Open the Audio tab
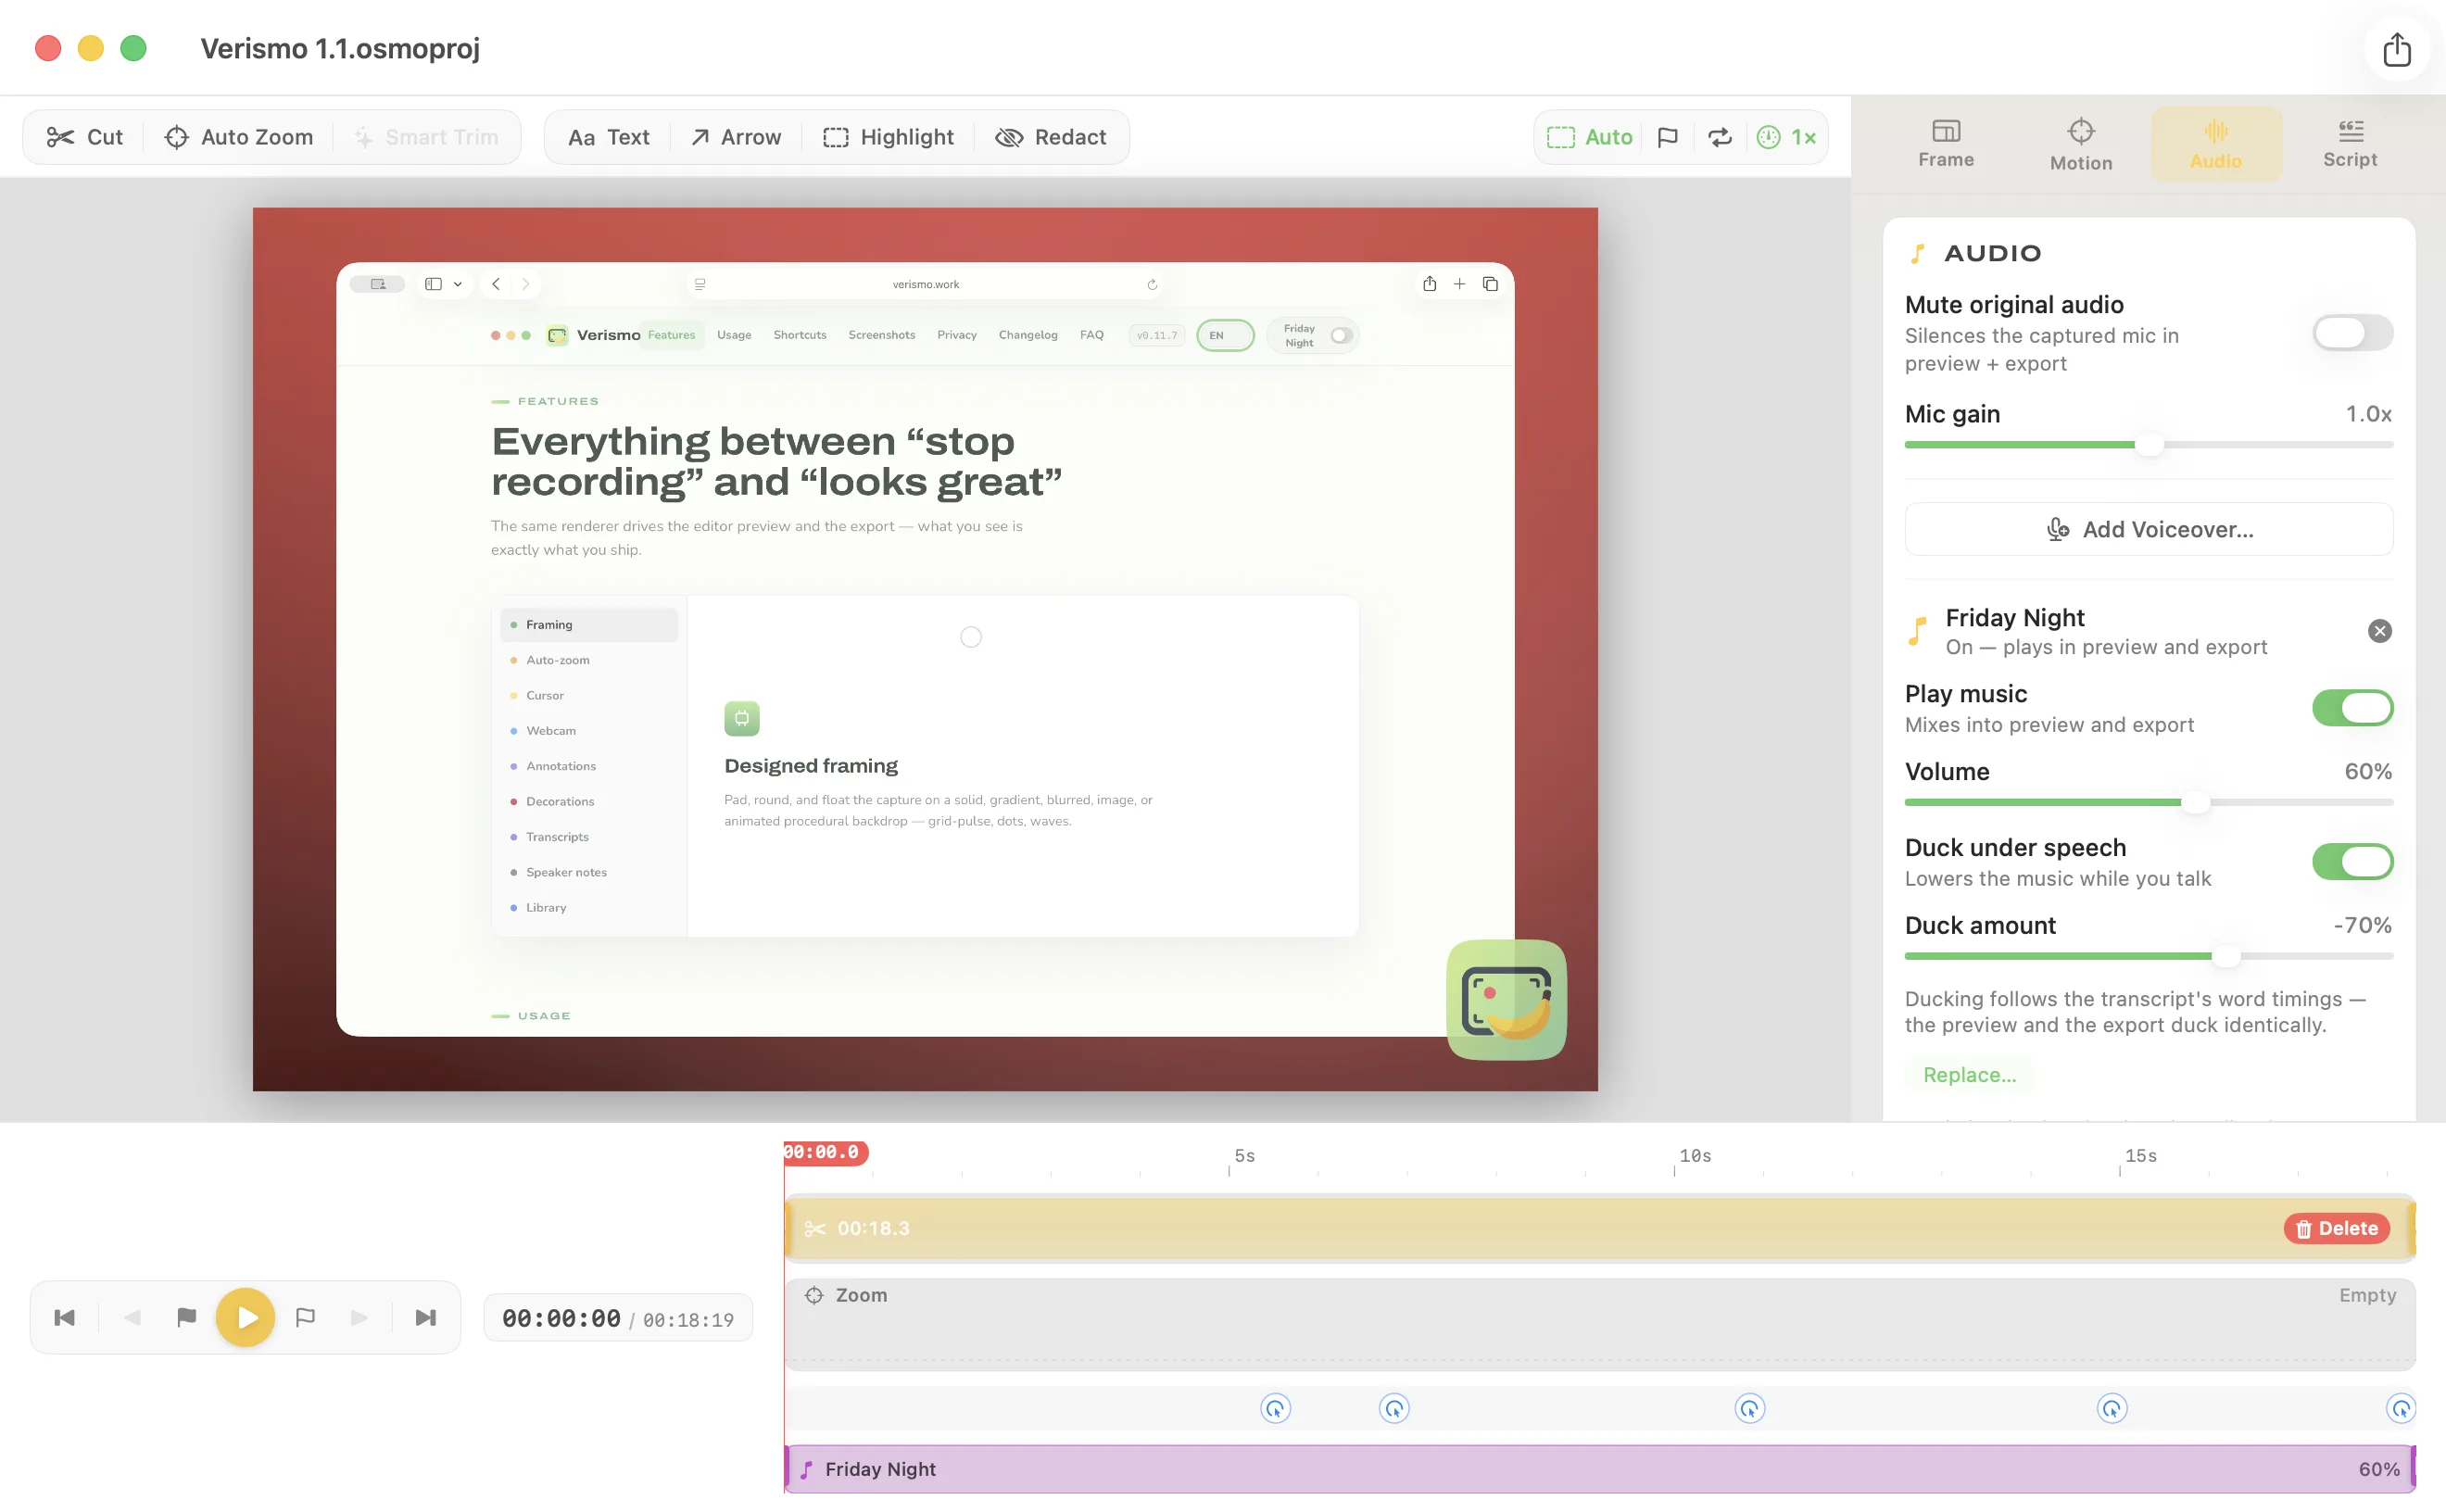Image resolution: width=2446 pixels, height=1512 pixels. coord(2216,144)
